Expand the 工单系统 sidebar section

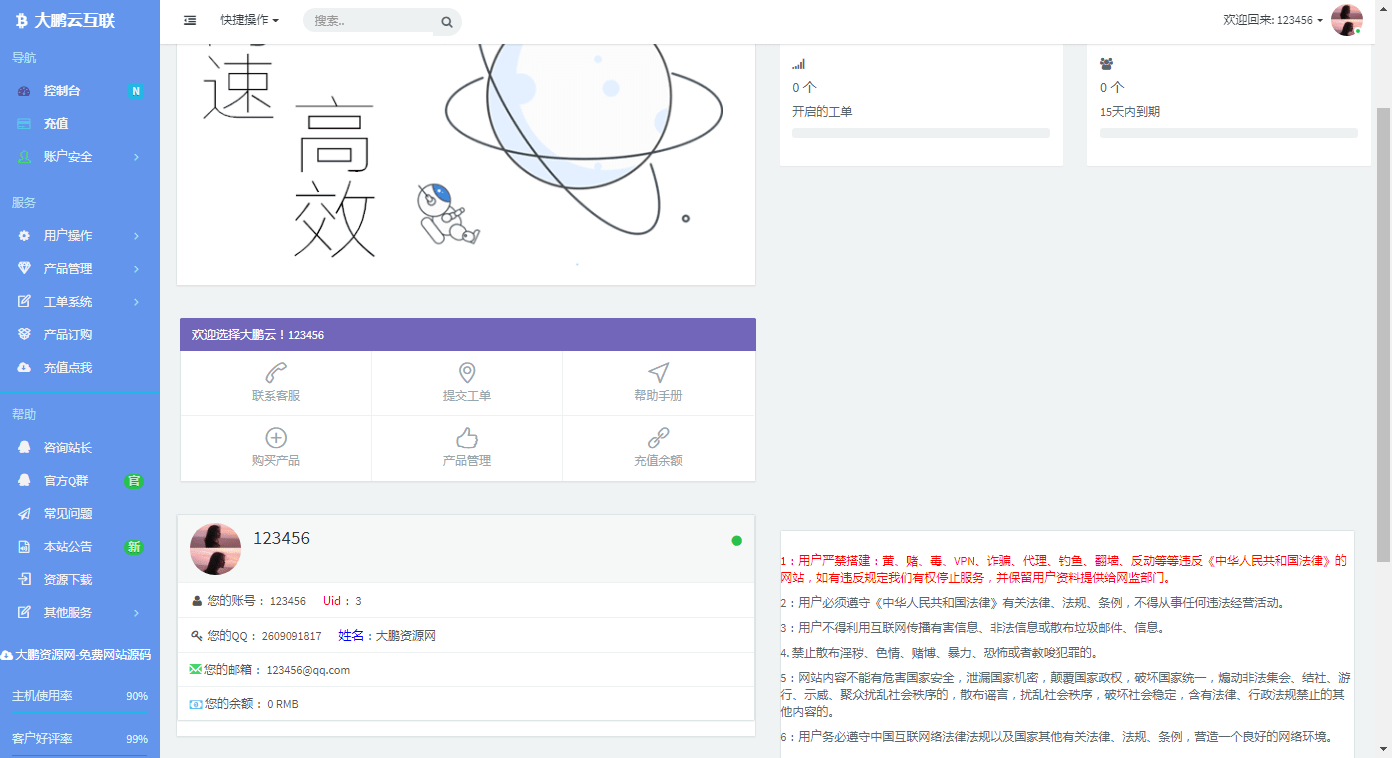[80, 301]
